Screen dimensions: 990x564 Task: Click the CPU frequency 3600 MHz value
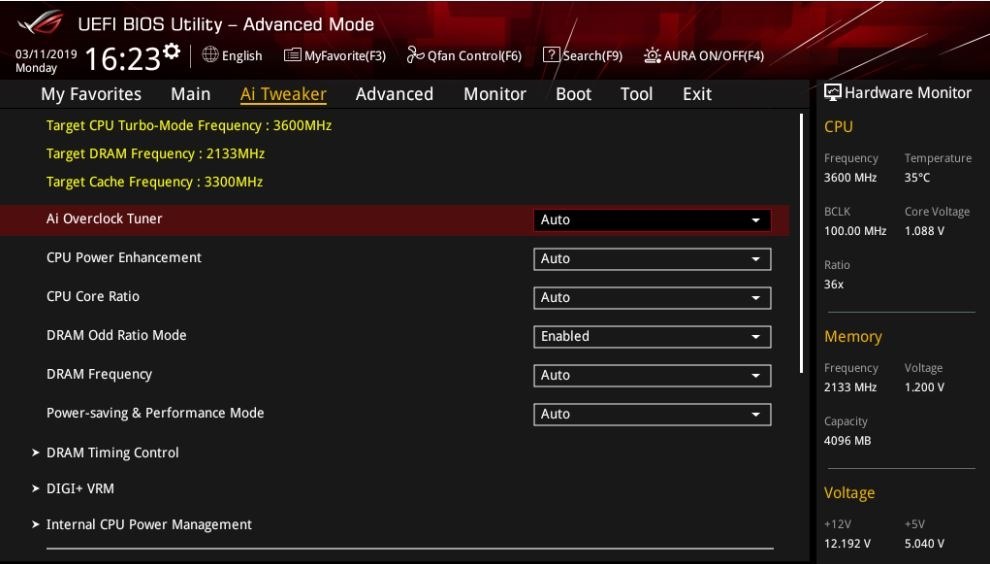tap(850, 177)
